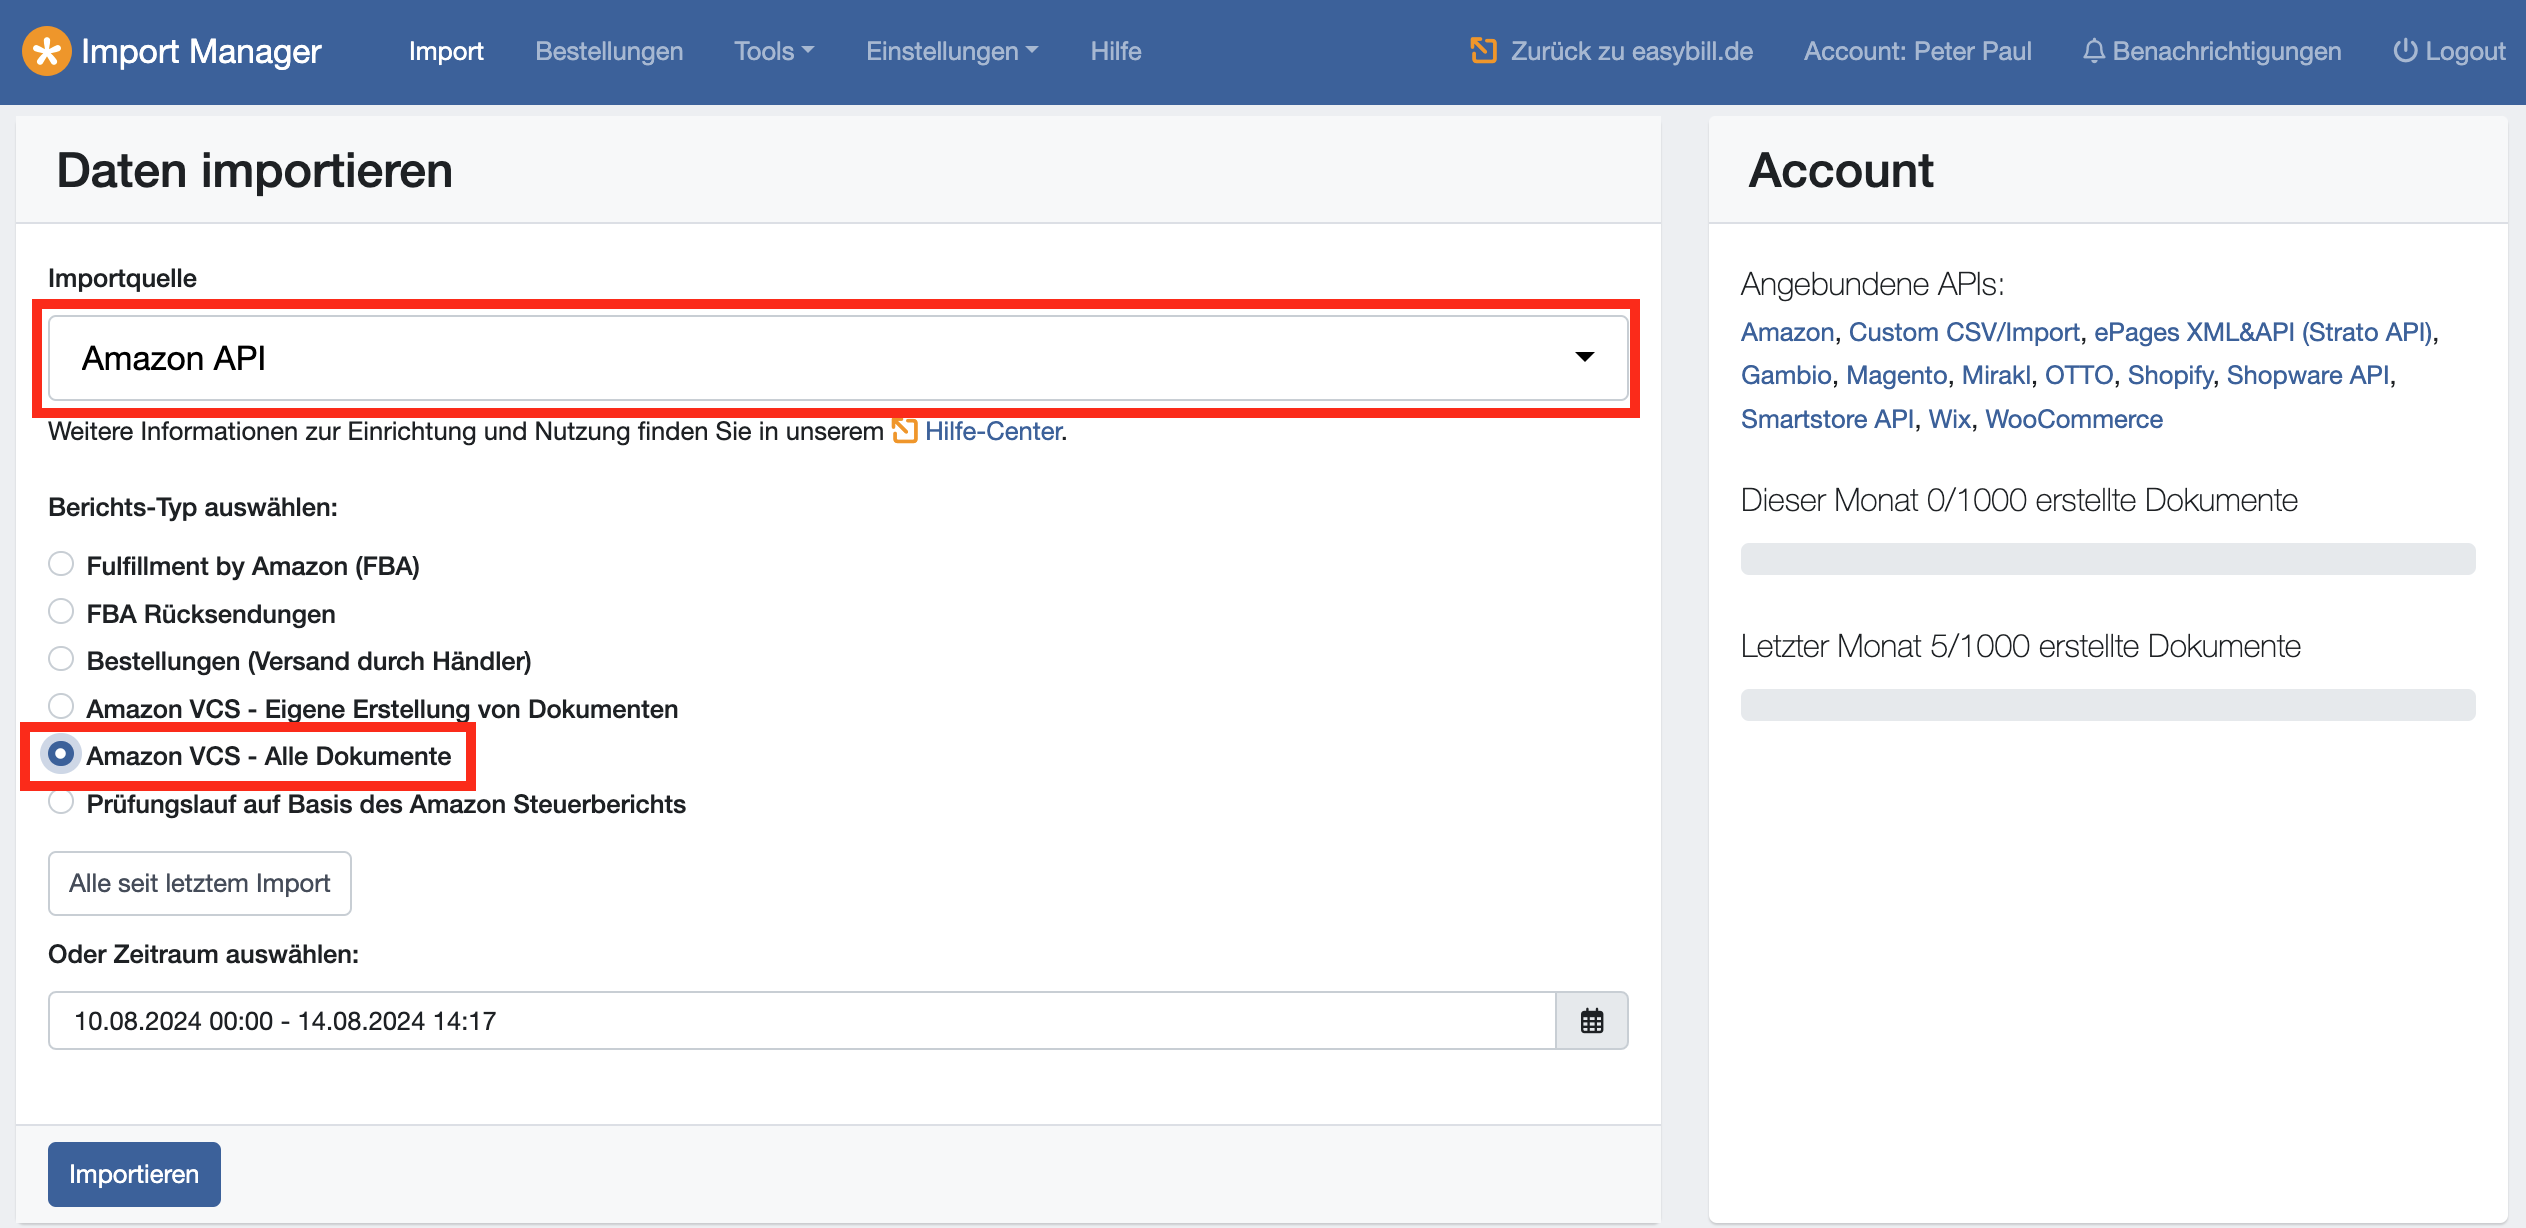Open Hilfe in the top navigation

click(x=1116, y=51)
